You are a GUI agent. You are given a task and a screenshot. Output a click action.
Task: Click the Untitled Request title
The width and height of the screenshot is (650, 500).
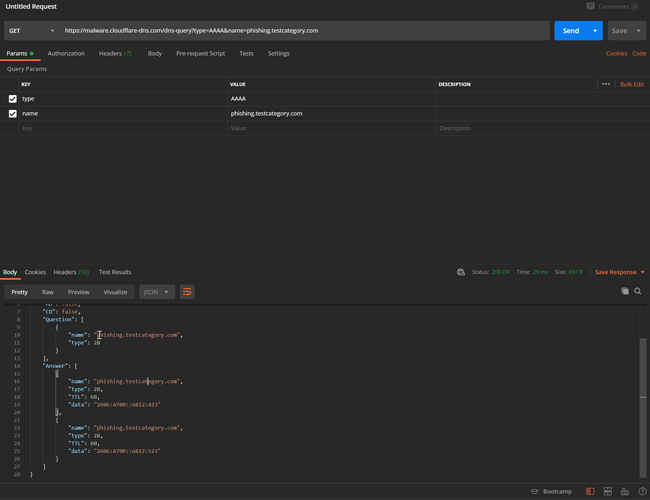[31, 7]
